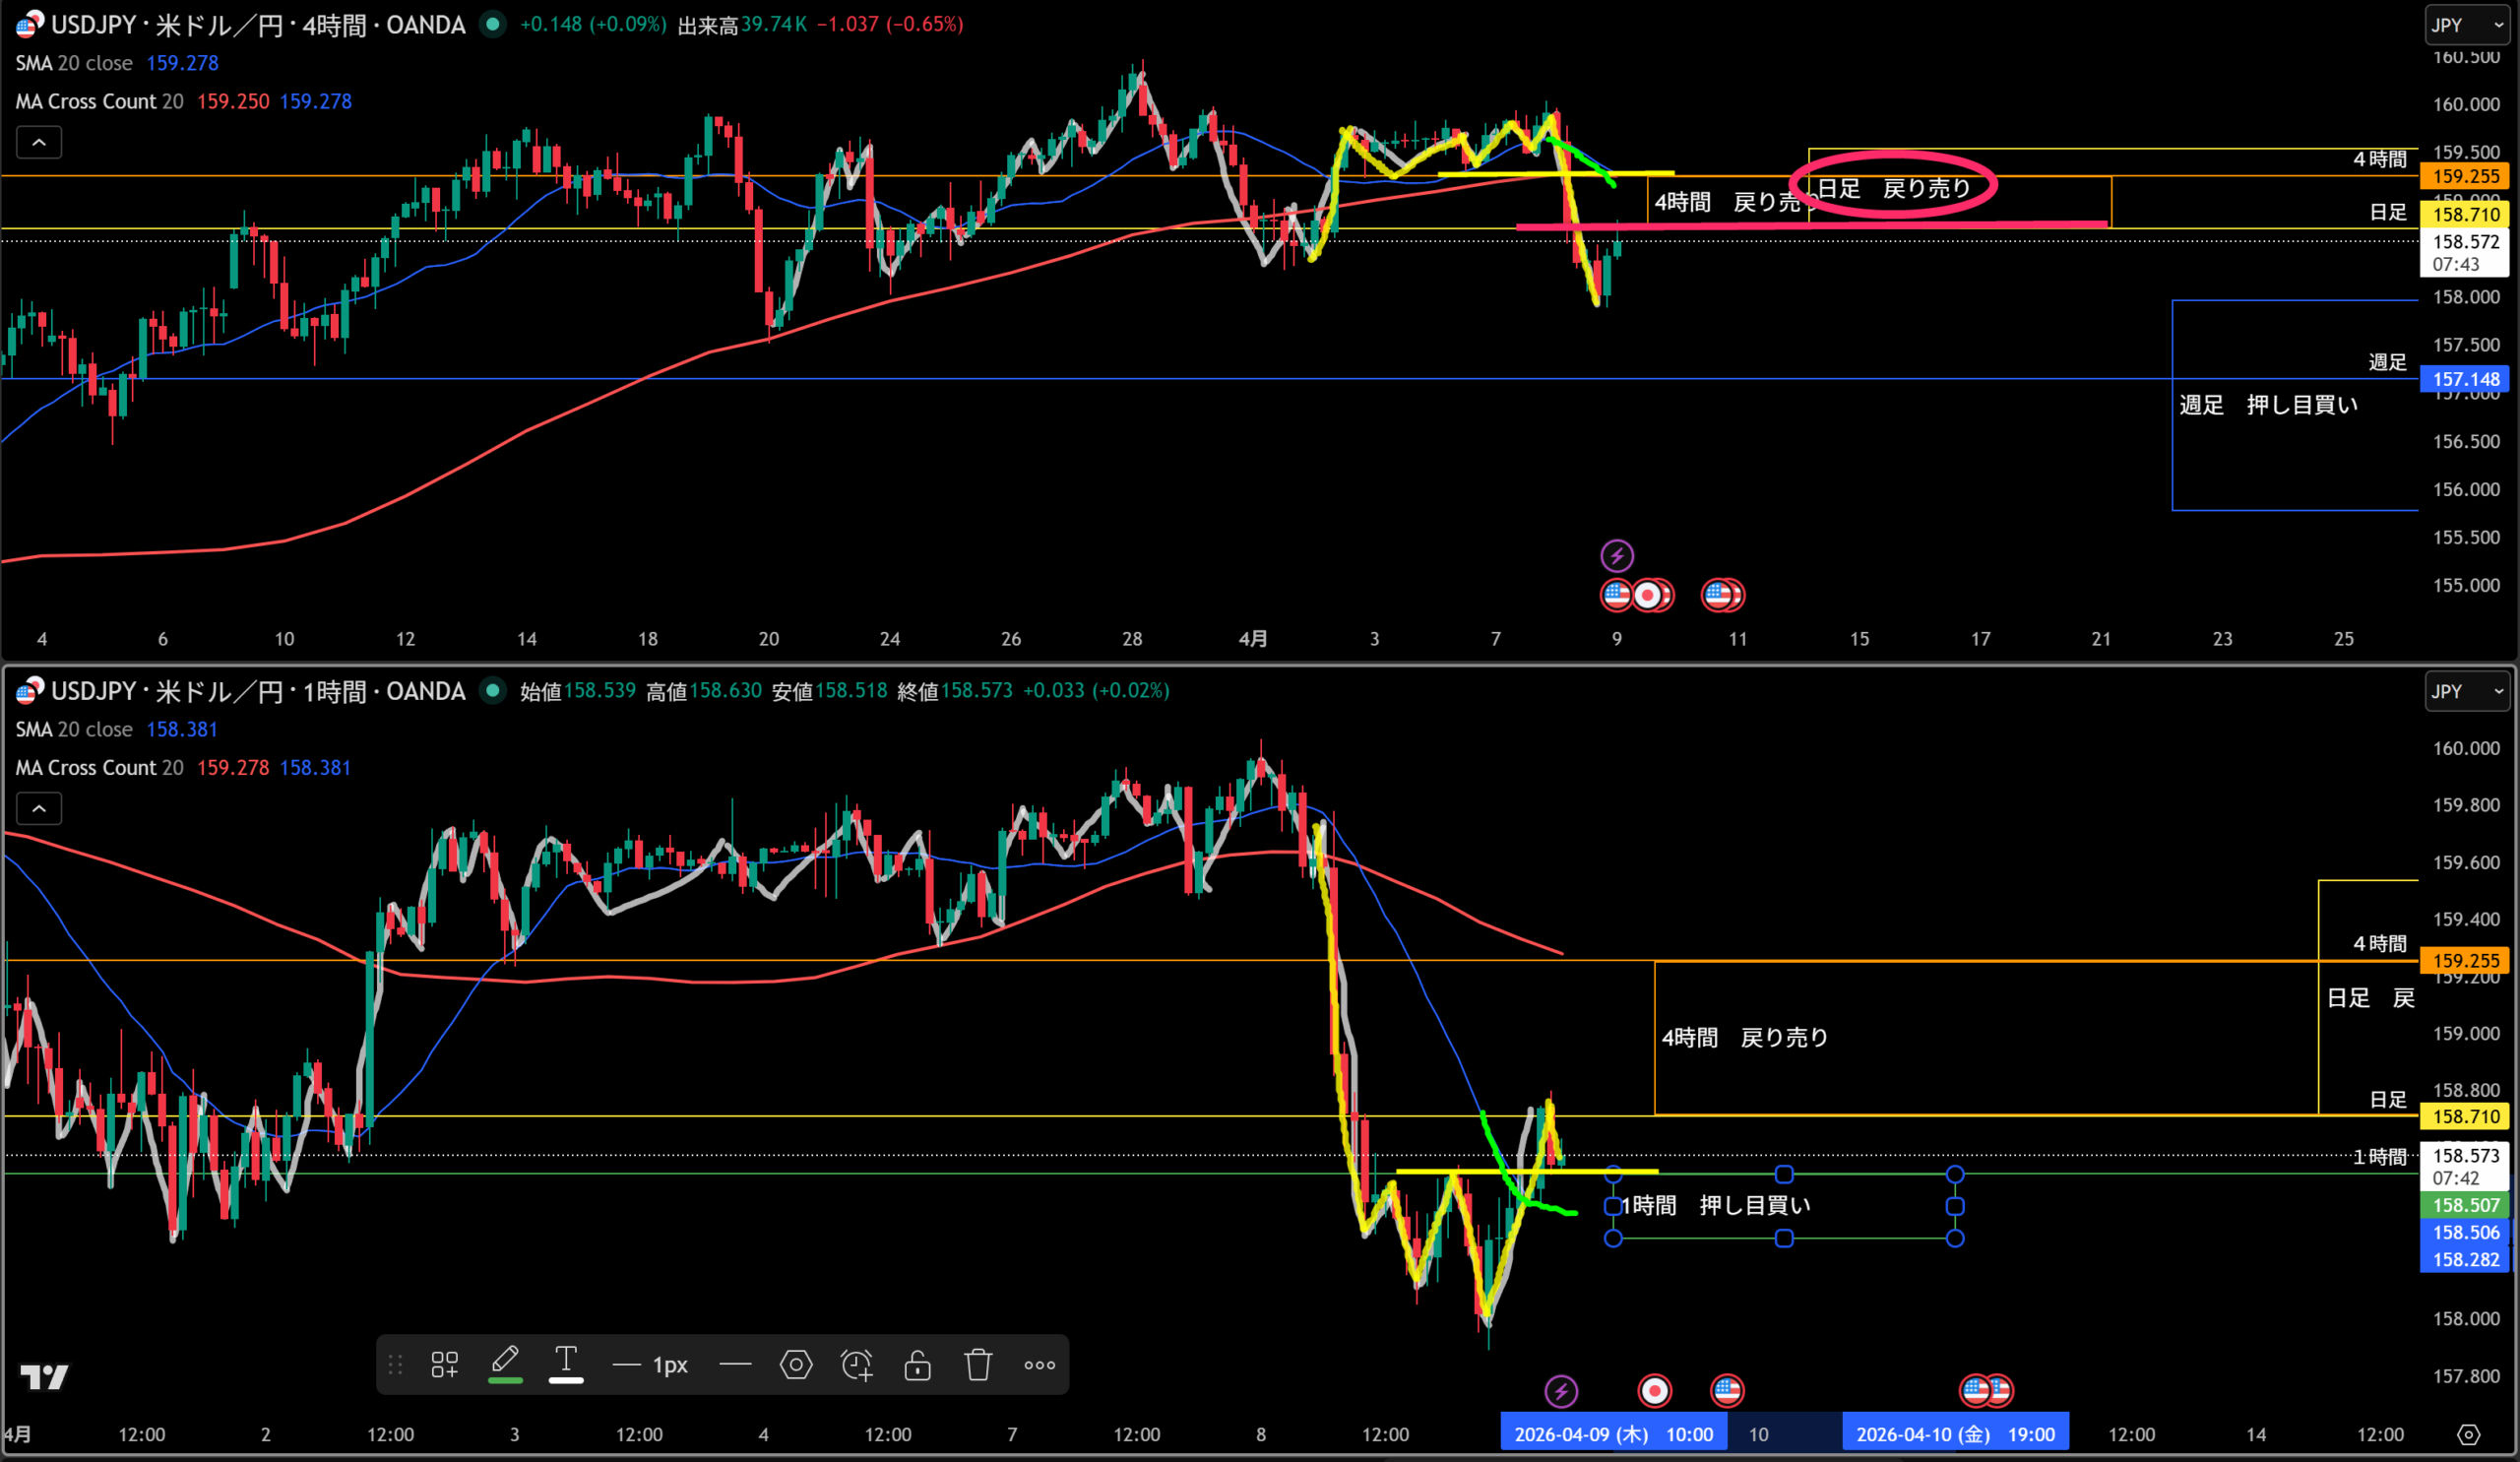Open chart settings gear at bottom right
2520x1462 pixels.
(x=2468, y=1434)
